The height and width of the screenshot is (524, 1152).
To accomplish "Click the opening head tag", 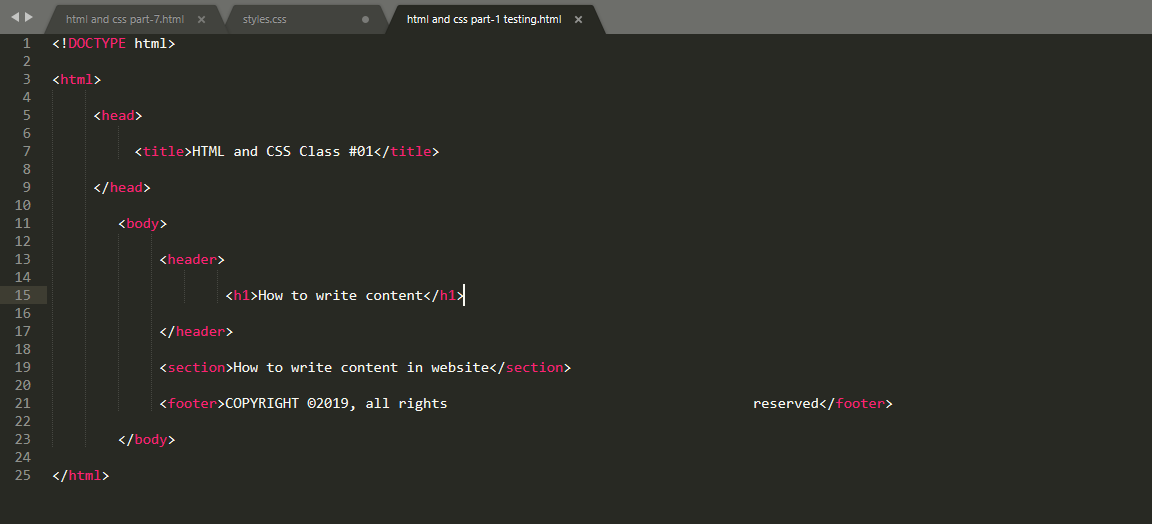I will point(118,115).
